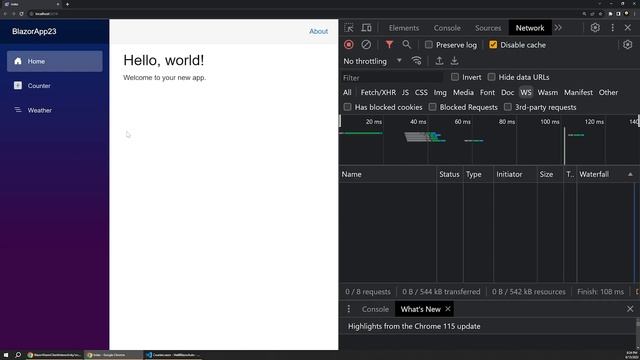Click the Counter icon in the sidebar
This screenshot has height=360, width=640.
coord(18,85)
